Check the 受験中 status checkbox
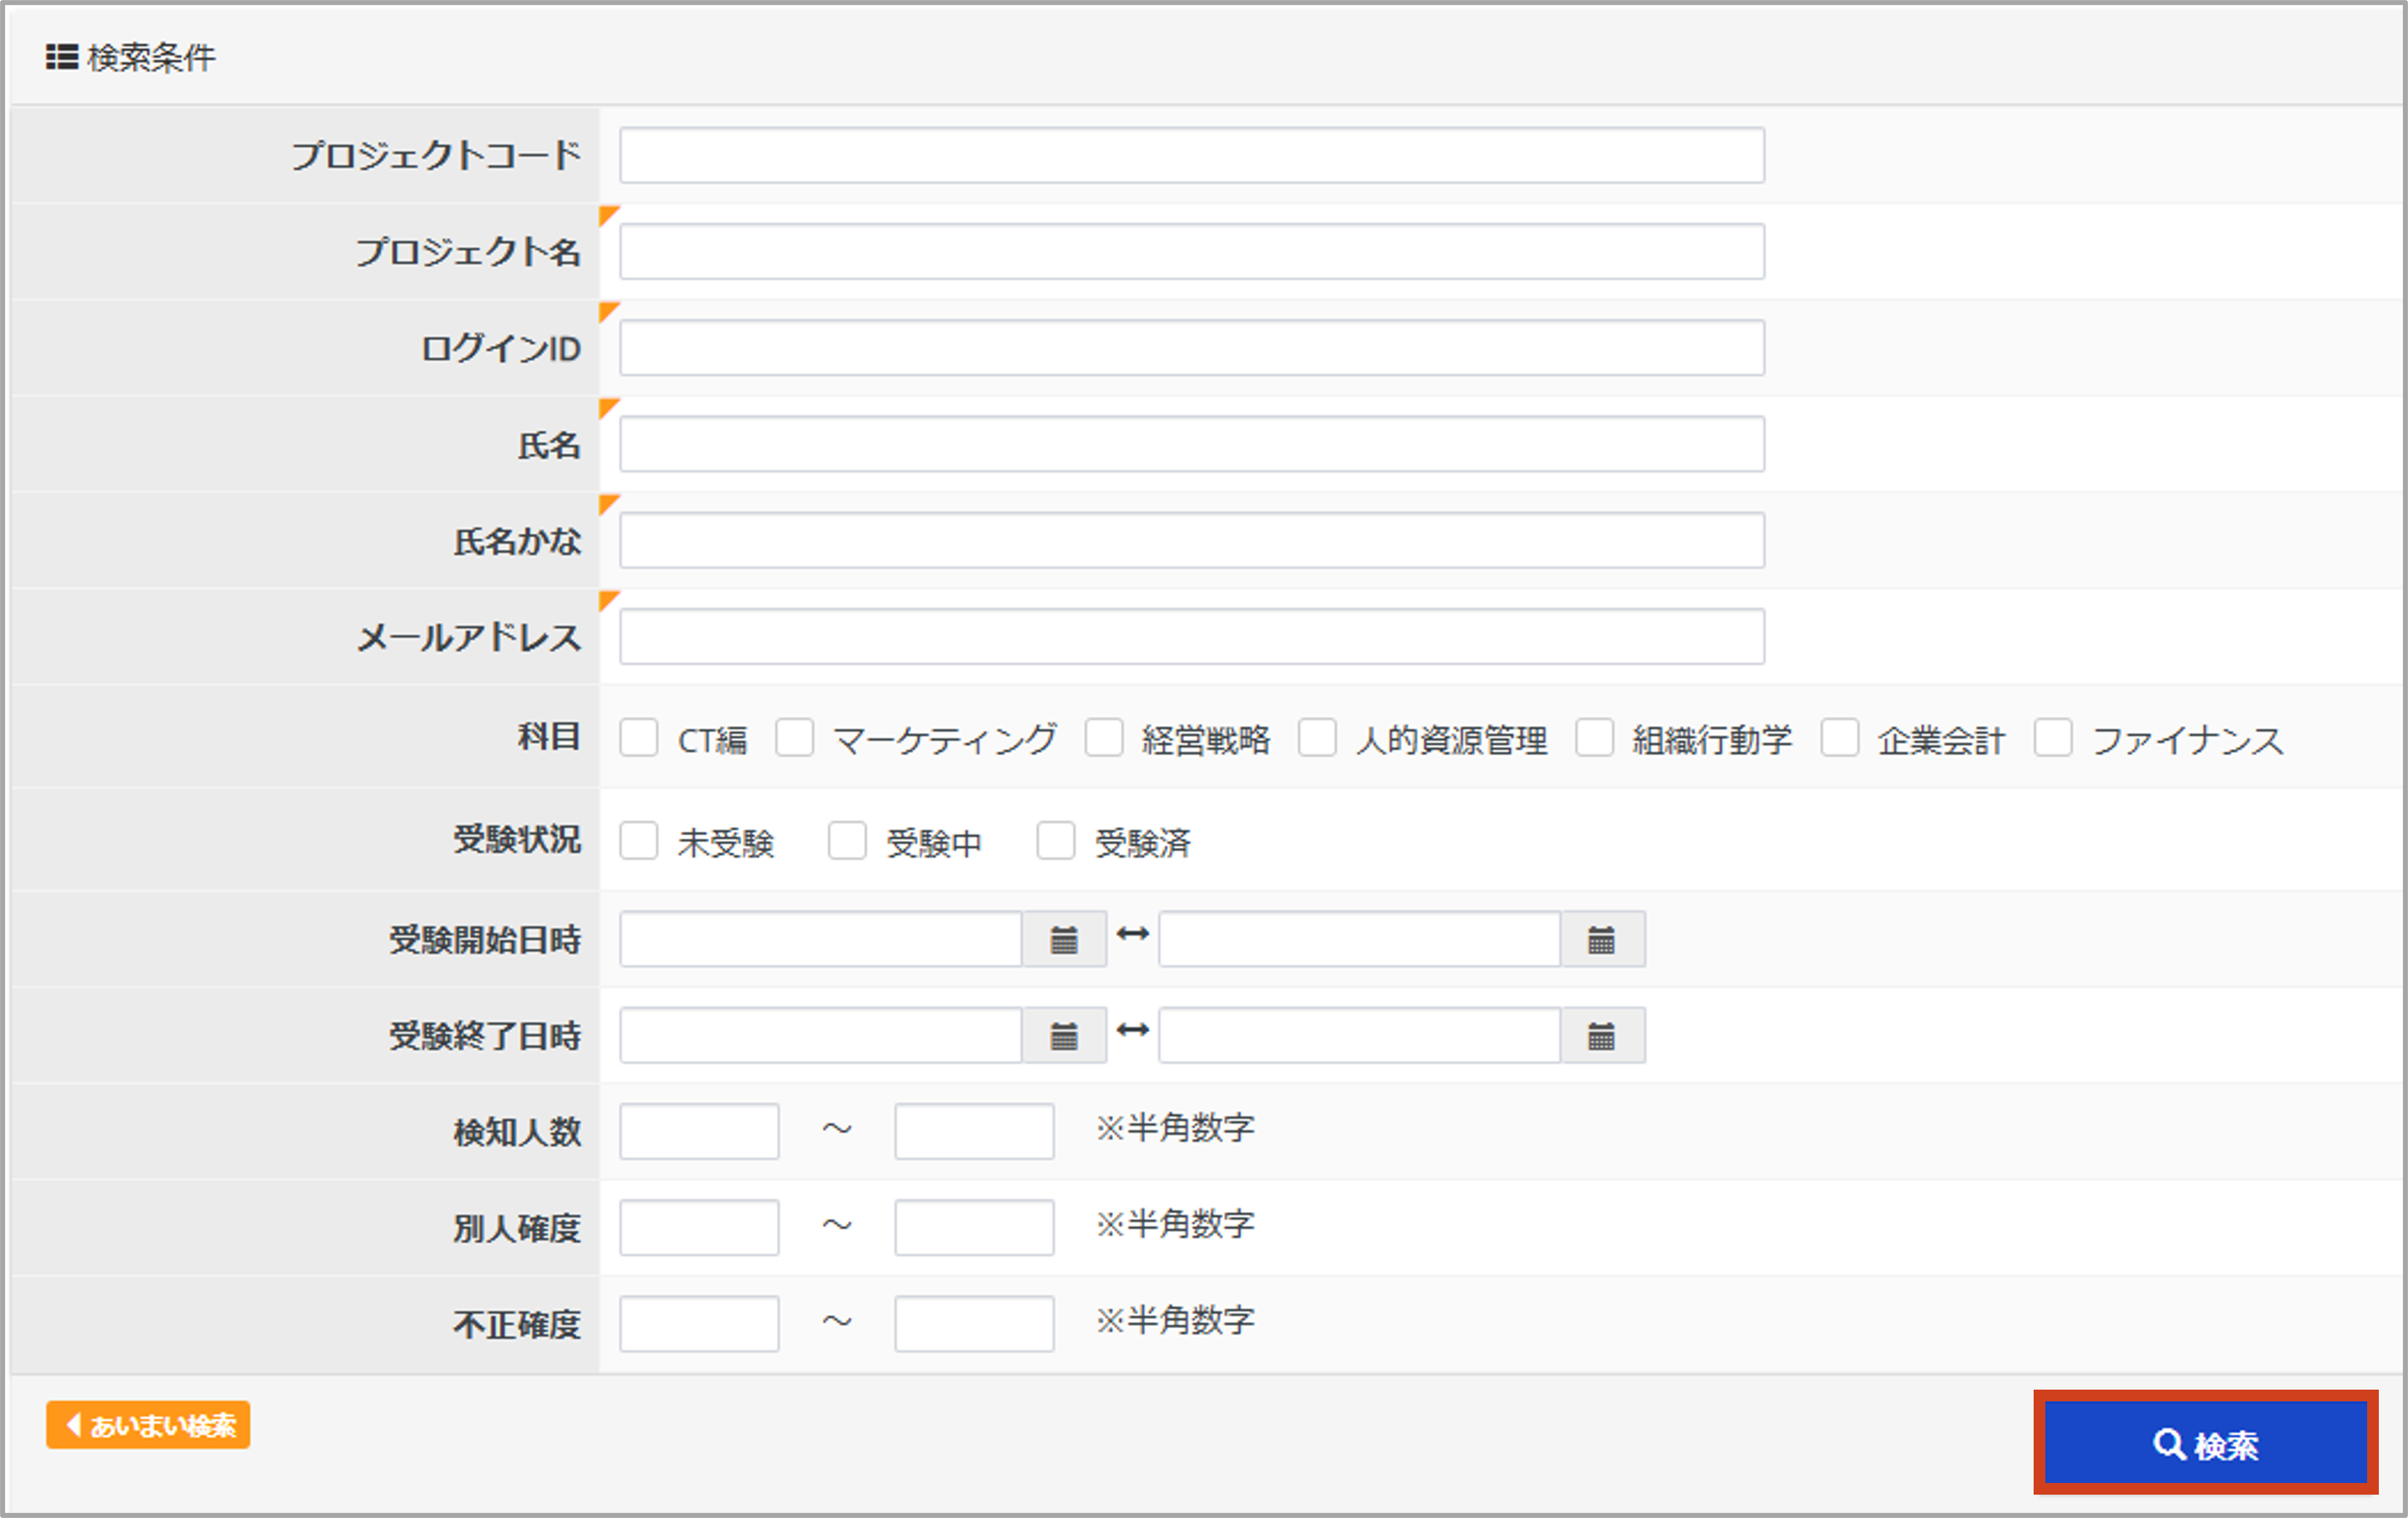2408x1518 pixels. 848,842
